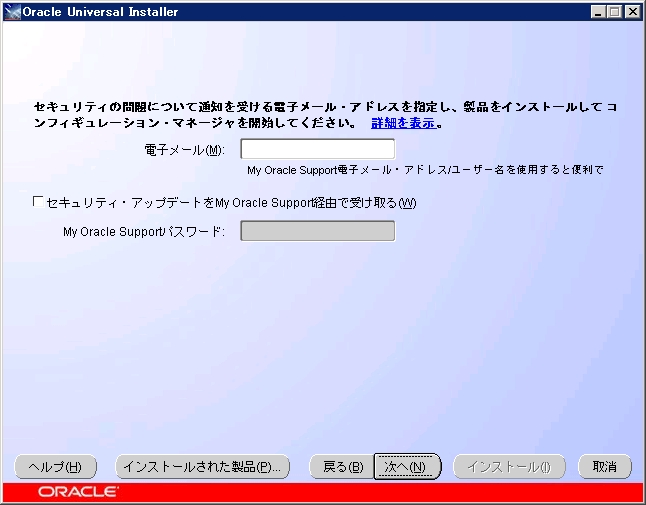
Task: Enable security updates via My Oracle Support checkbox
Action: coord(38,202)
